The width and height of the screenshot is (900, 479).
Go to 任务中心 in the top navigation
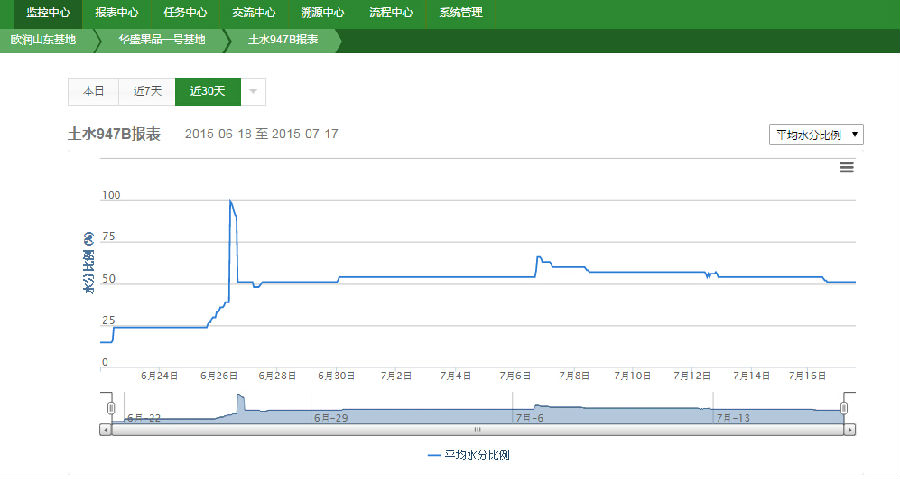(185, 13)
